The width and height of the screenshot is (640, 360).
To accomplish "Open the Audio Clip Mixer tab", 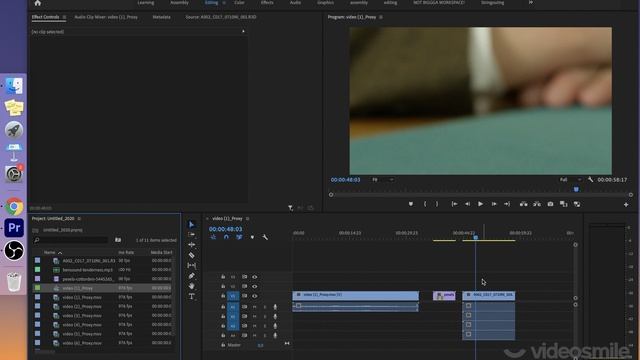I will coord(106,17).
